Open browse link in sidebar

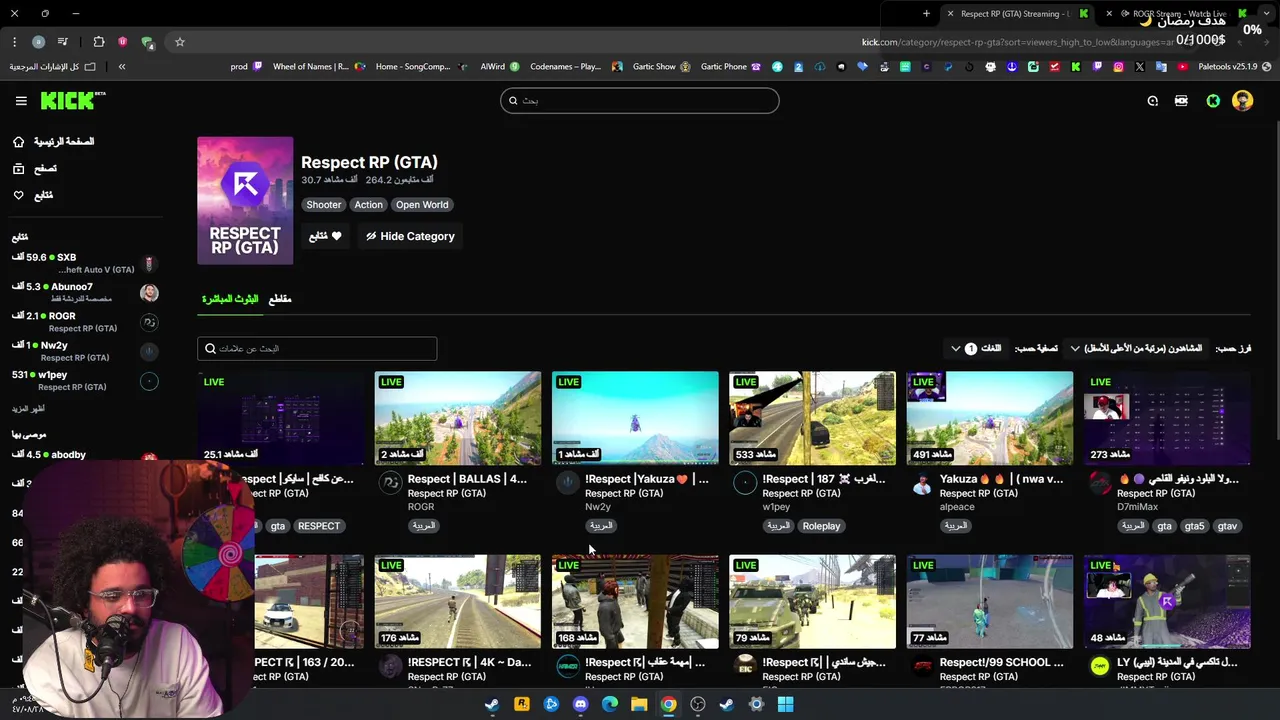pyautogui.click(x=45, y=169)
